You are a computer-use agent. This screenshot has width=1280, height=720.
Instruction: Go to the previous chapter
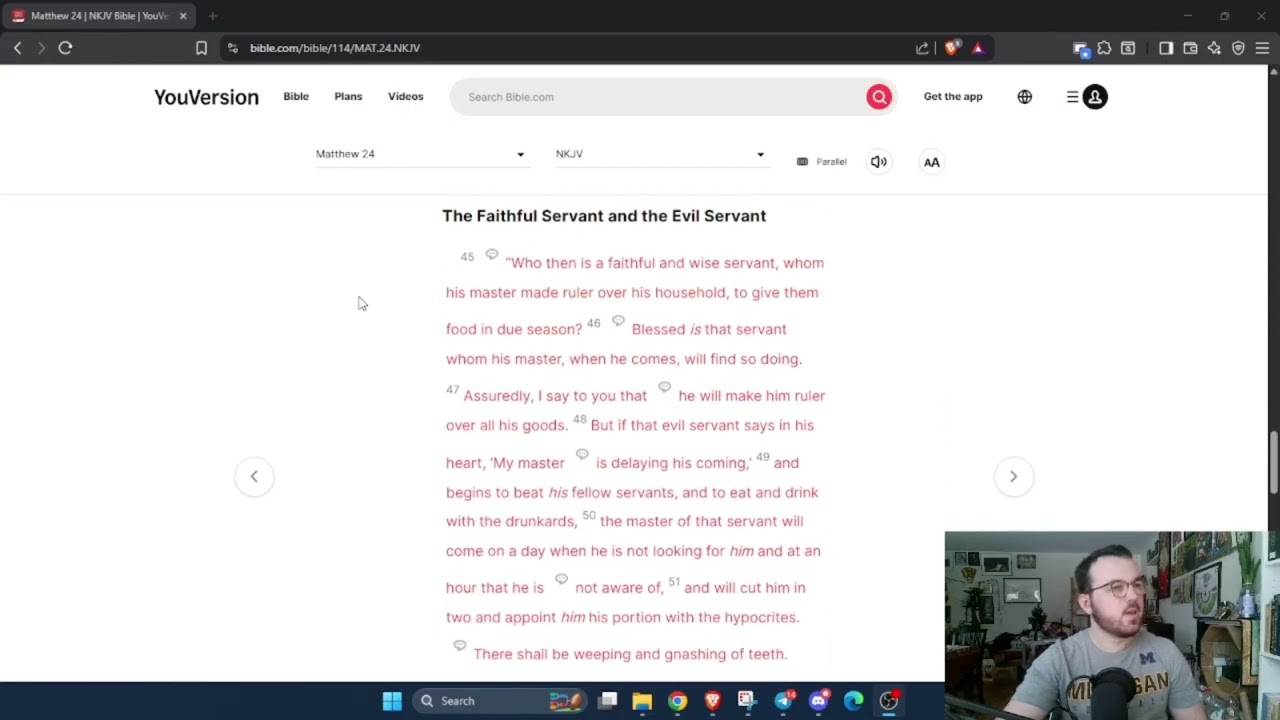click(x=254, y=477)
